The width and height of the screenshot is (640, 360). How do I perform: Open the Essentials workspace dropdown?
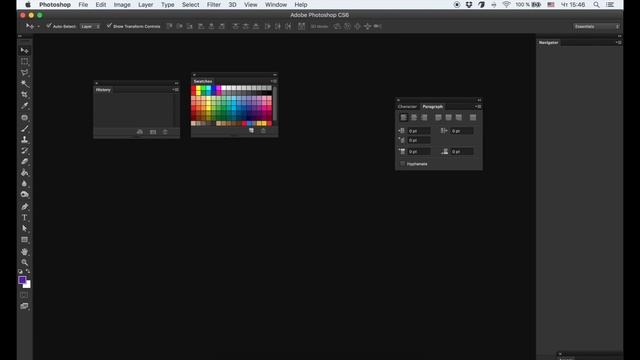[x=596, y=26]
